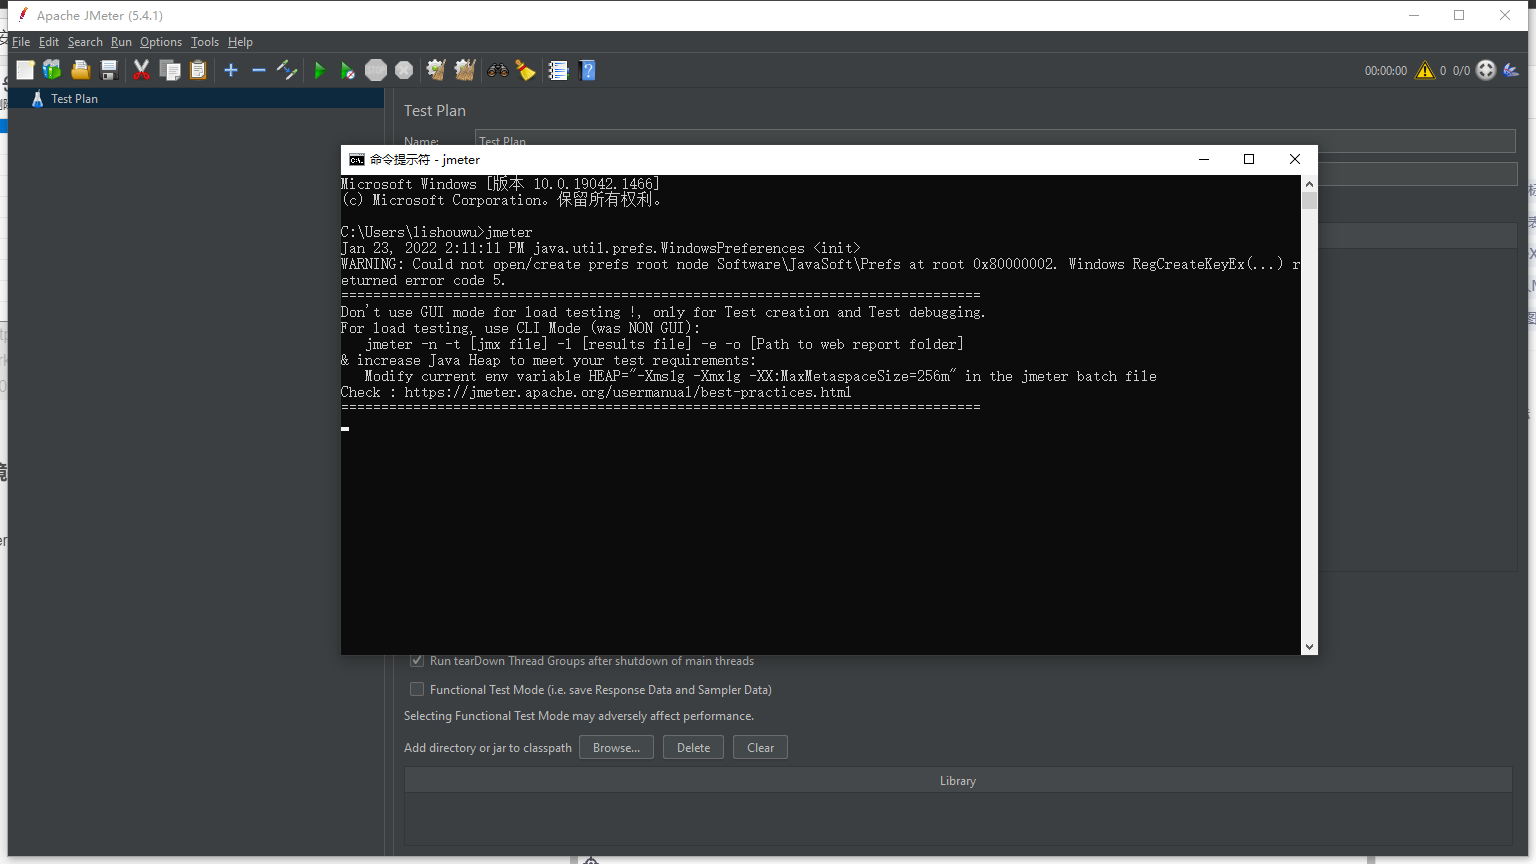
Task: Maximize the Apache JMeter window
Action: click(1459, 15)
